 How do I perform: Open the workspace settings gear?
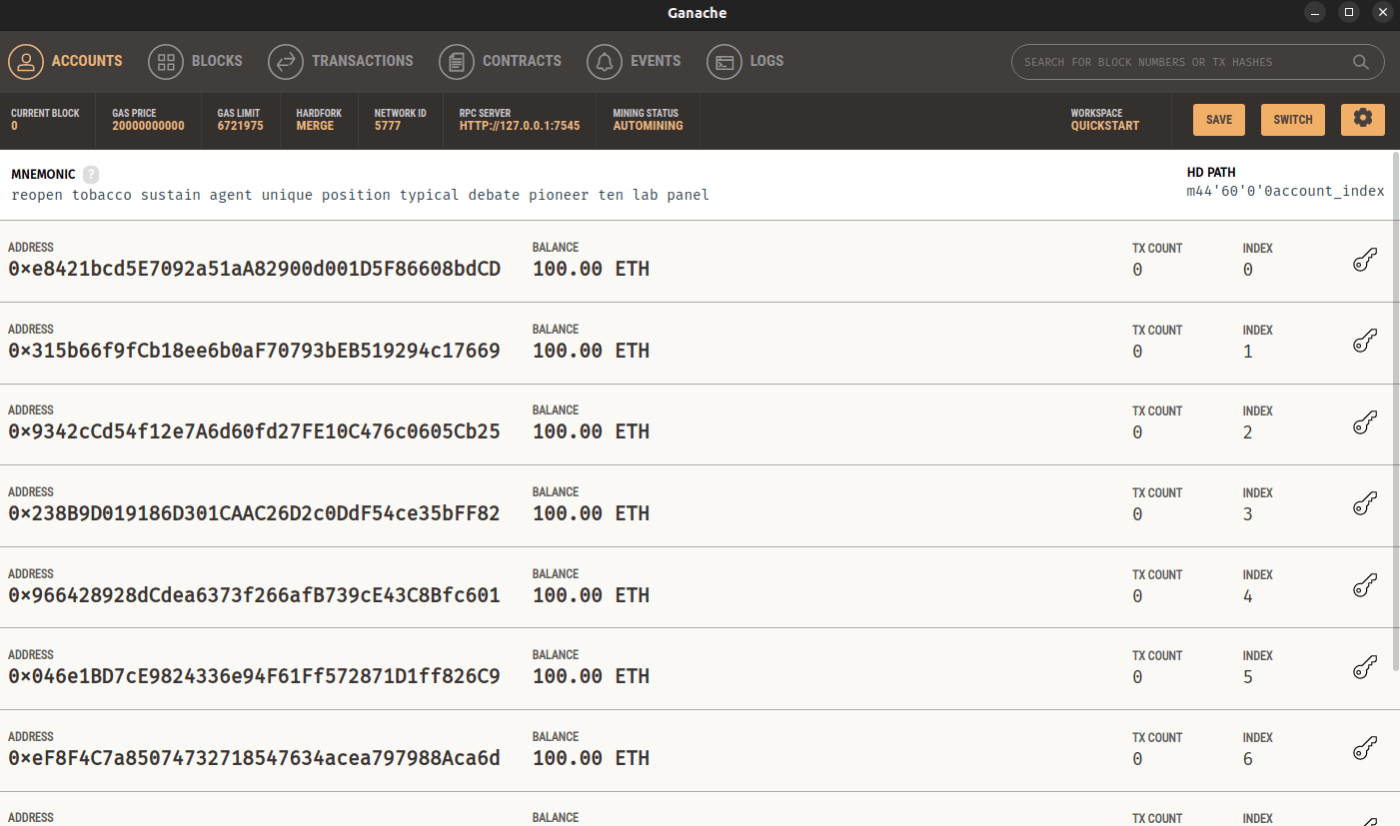(x=1362, y=118)
